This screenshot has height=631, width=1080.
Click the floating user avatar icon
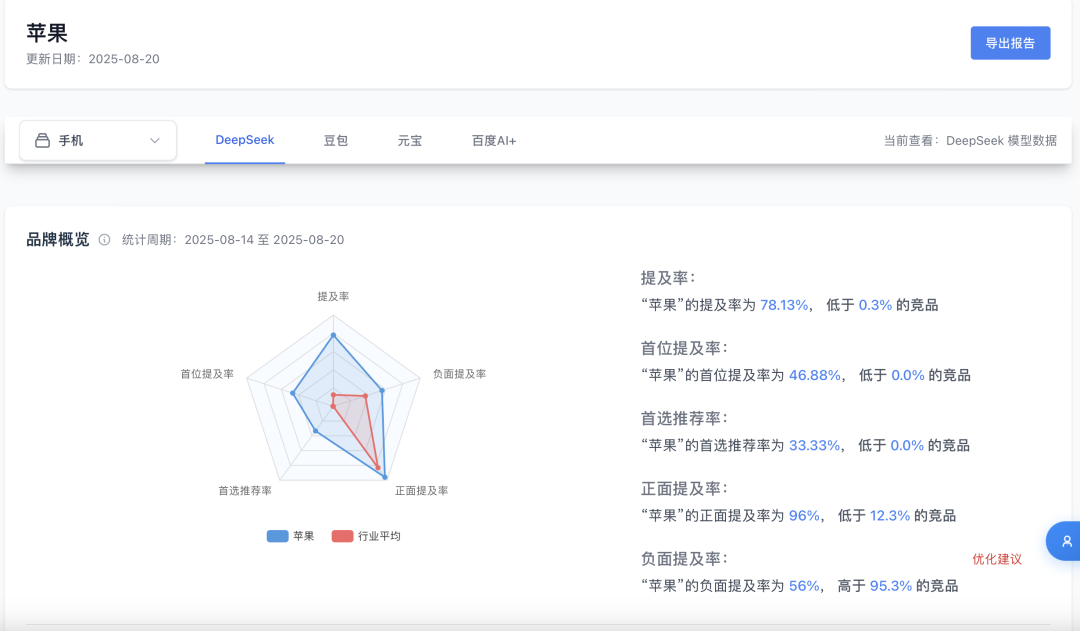(1065, 541)
